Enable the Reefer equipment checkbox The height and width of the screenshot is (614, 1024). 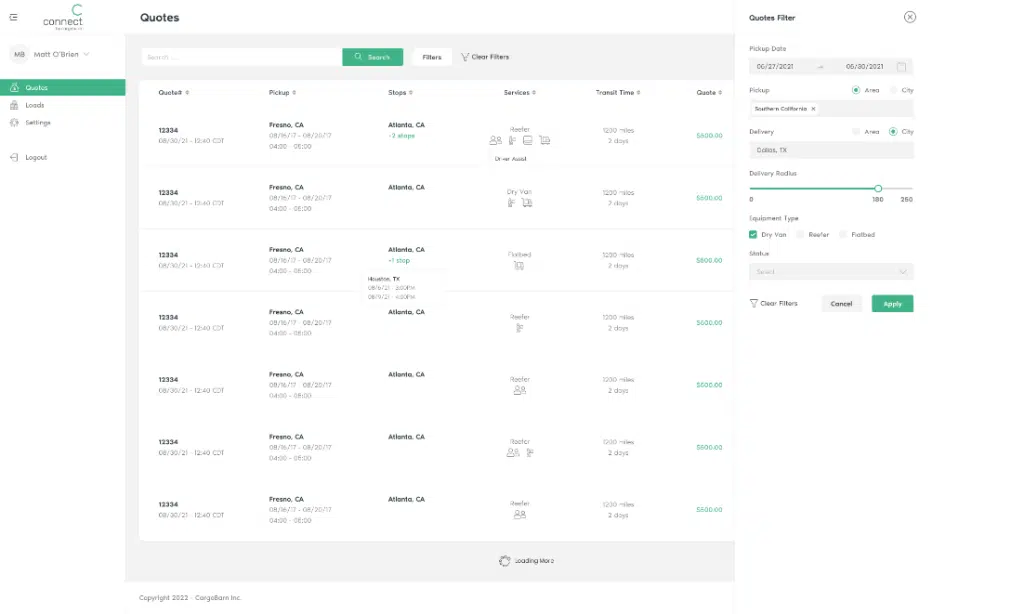tap(801, 235)
